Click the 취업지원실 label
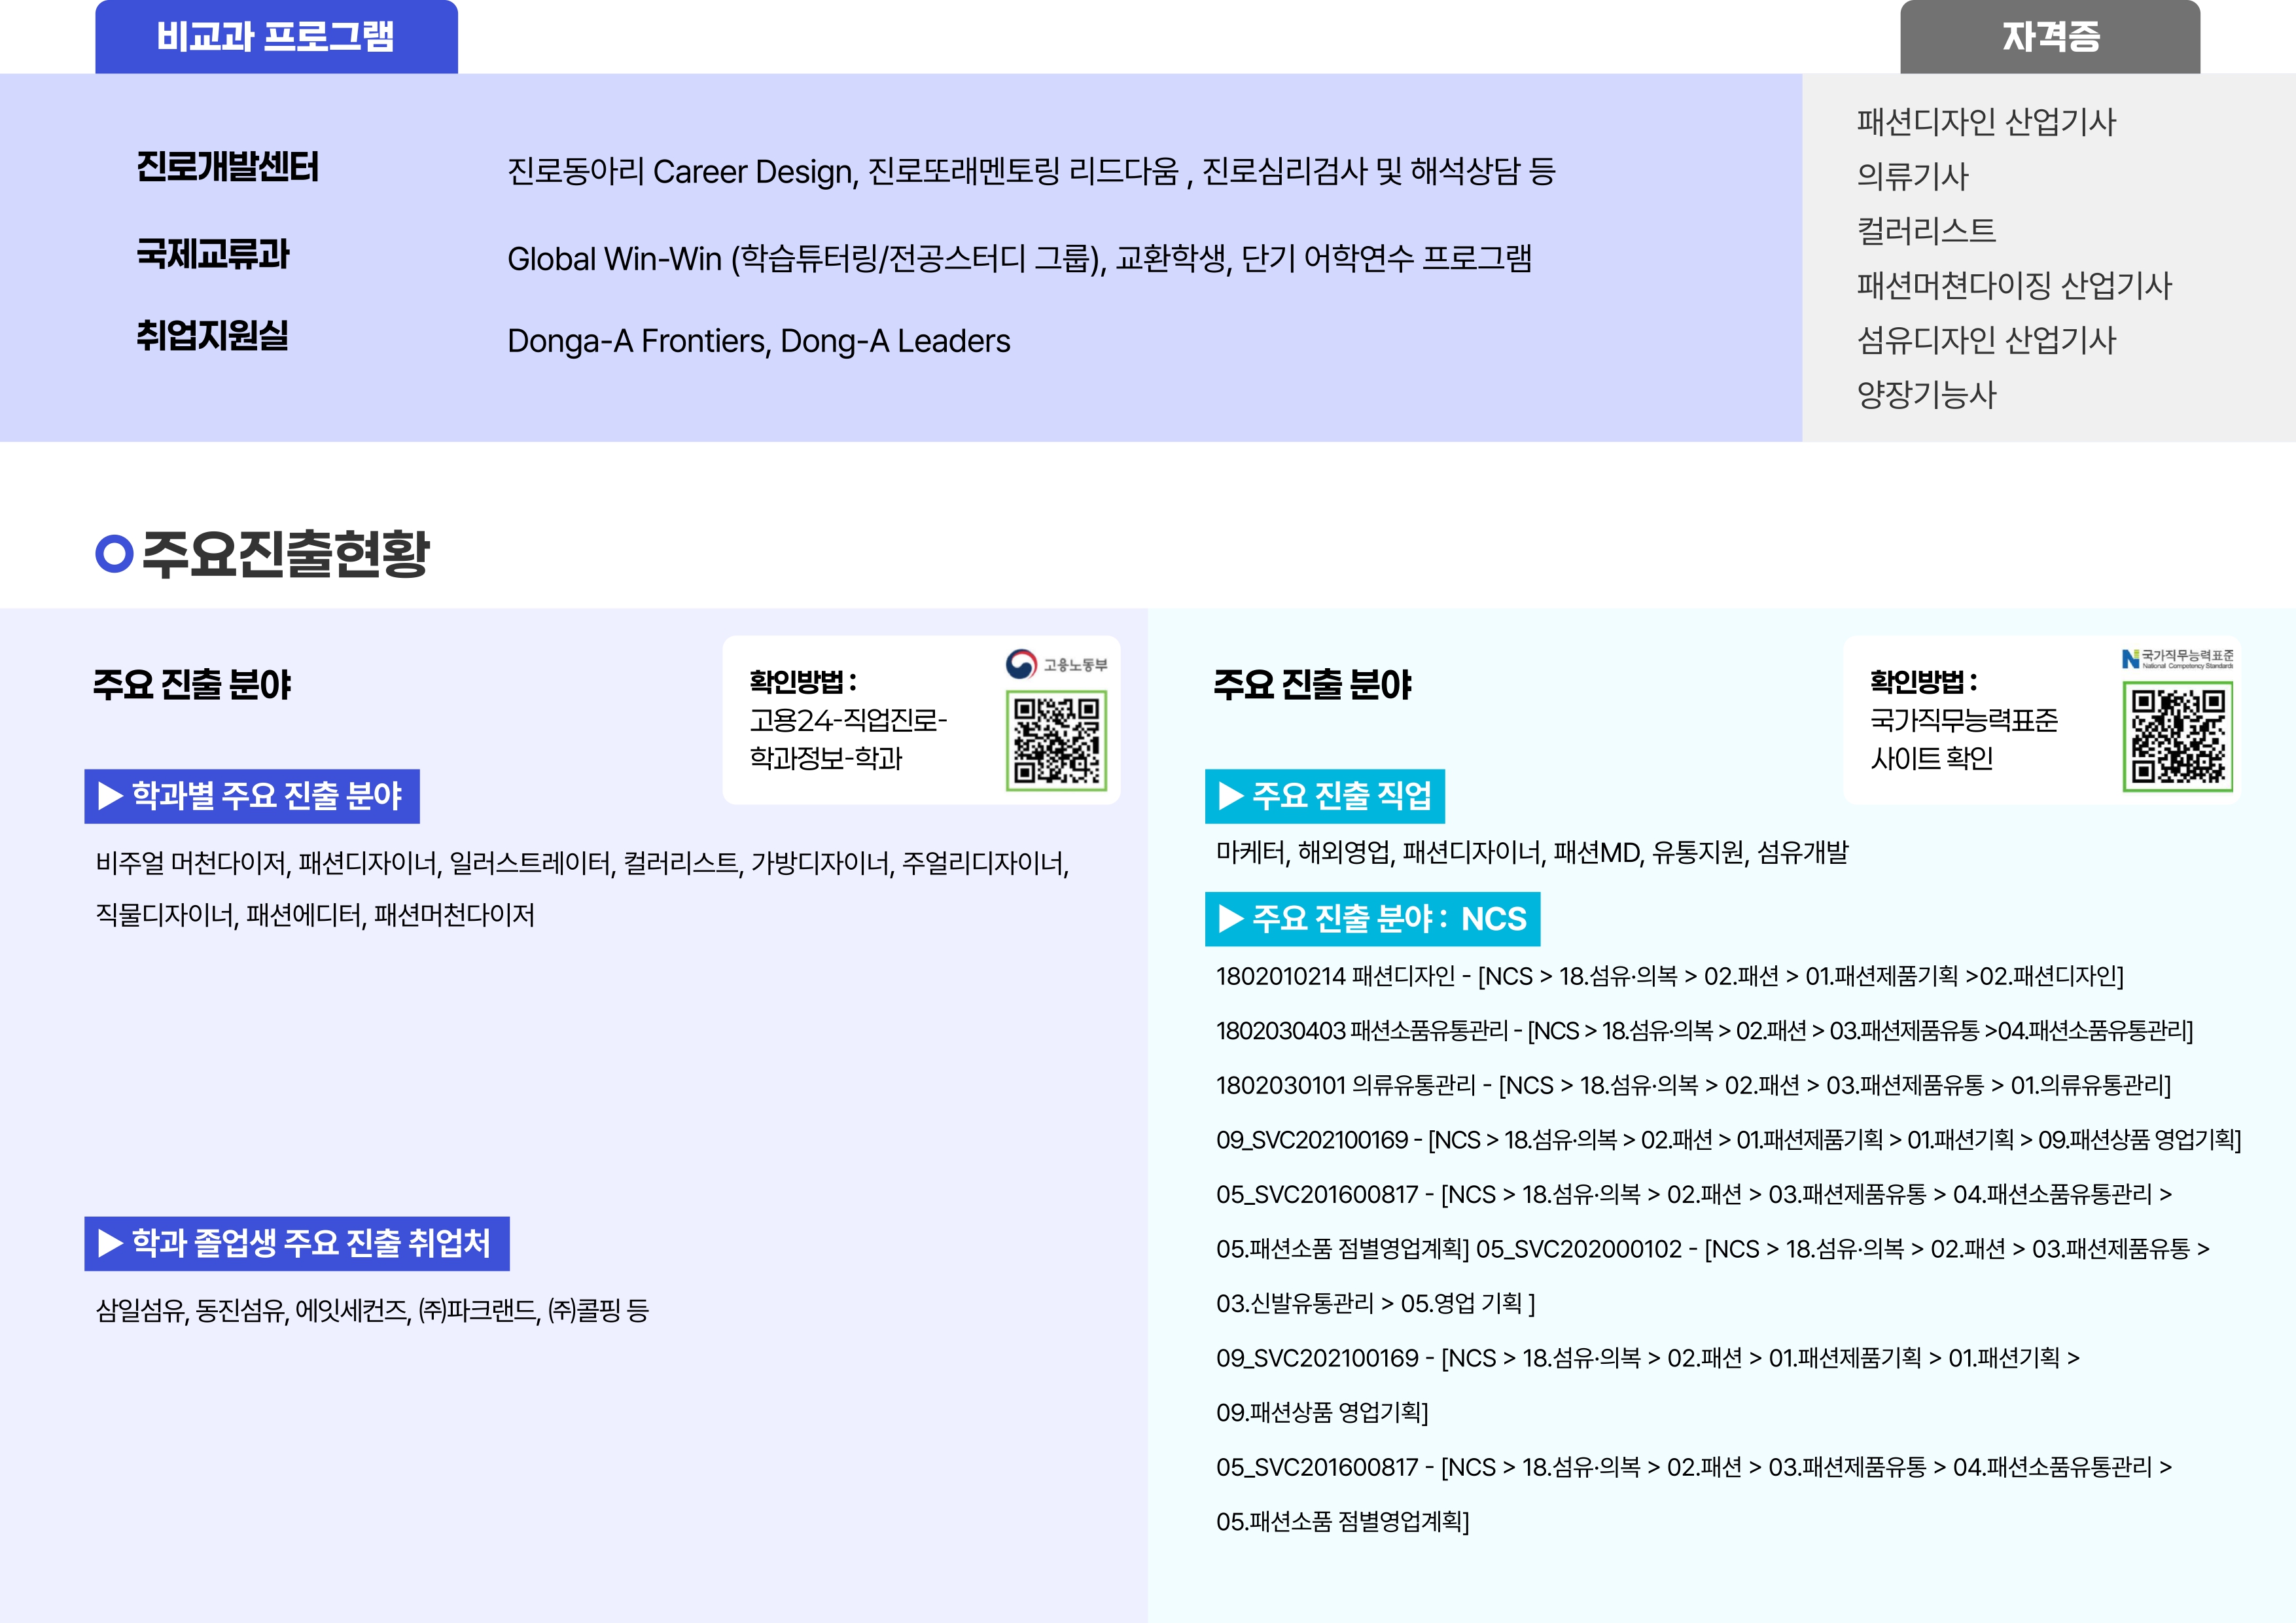 tap(212, 335)
